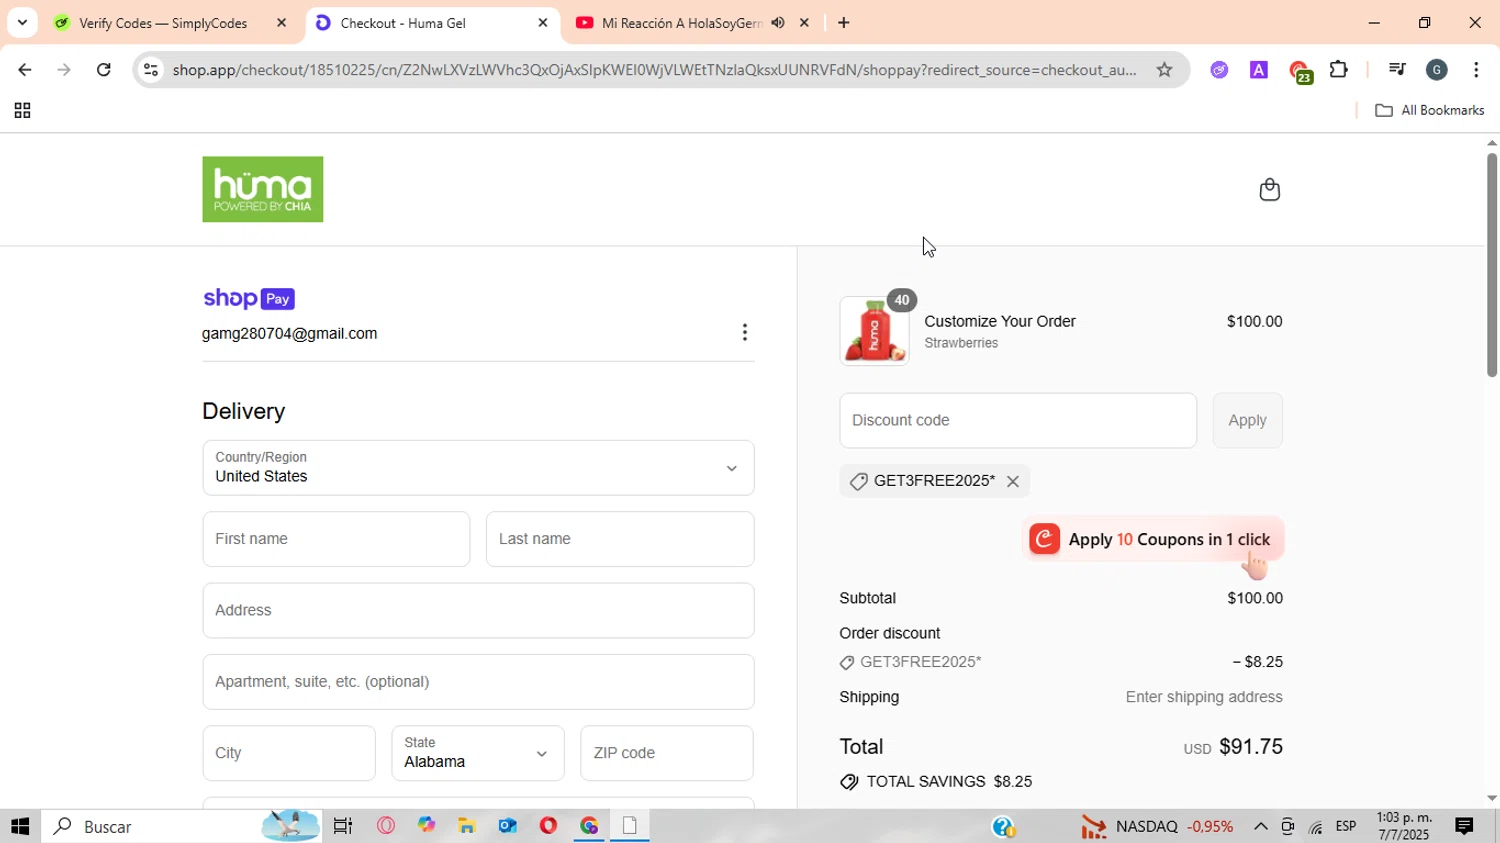
Task: Click the Shop Pay logo
Action: (249, 299)
